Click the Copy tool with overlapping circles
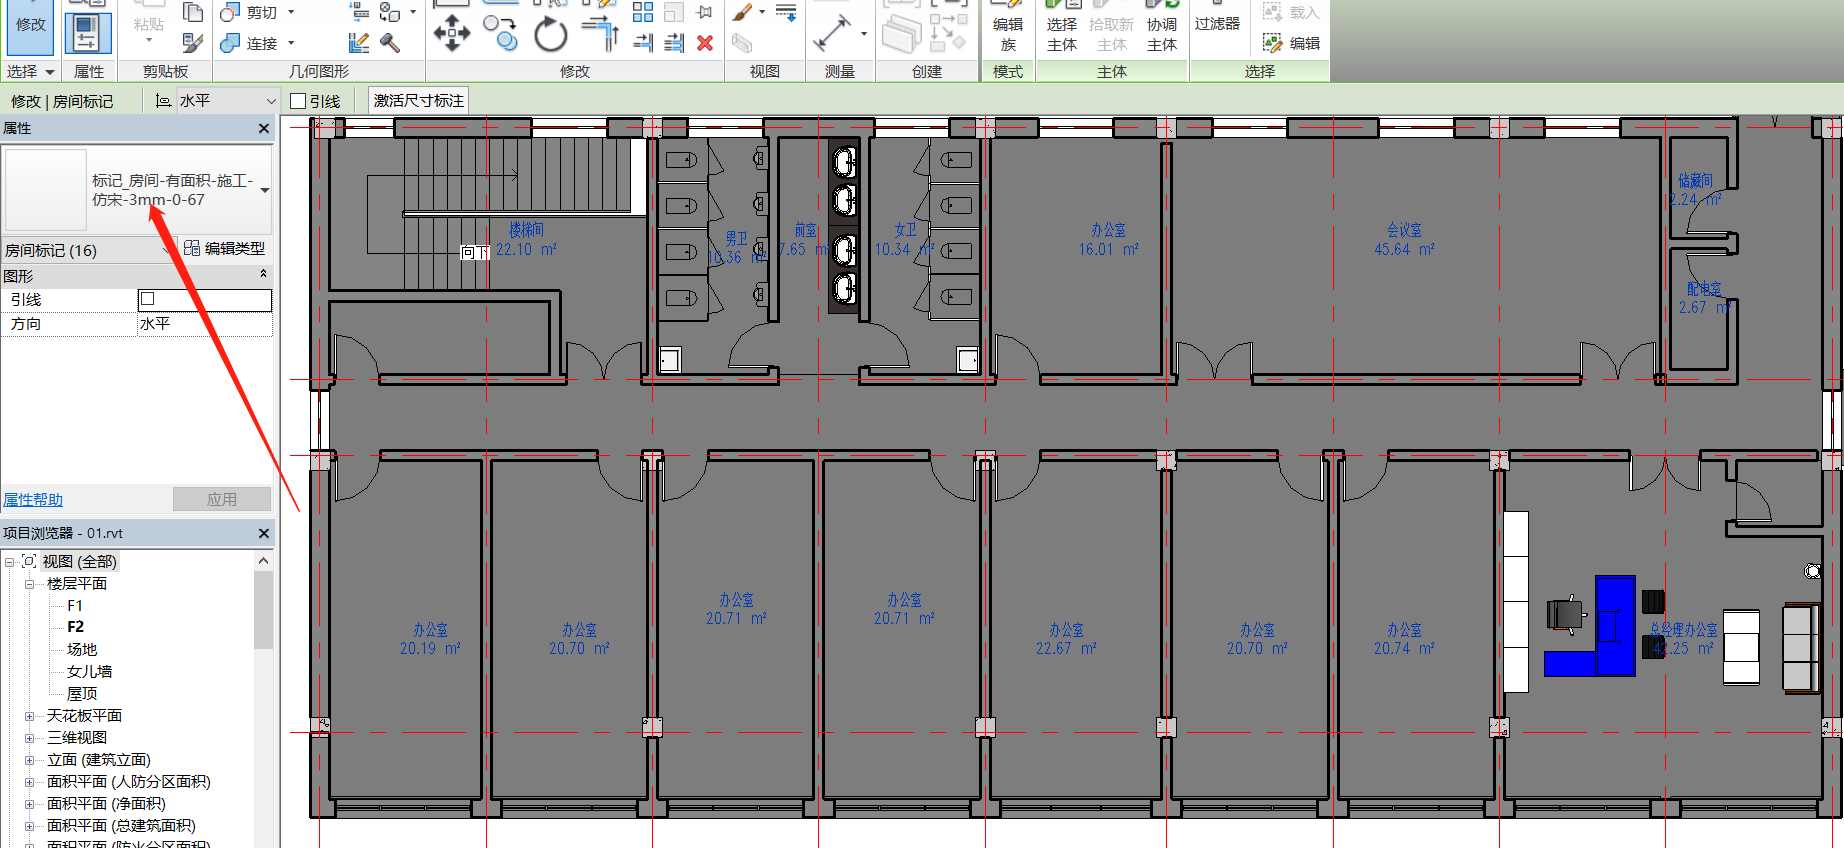The height and width of the screenshot is (848, 1844). pos(501,33)
